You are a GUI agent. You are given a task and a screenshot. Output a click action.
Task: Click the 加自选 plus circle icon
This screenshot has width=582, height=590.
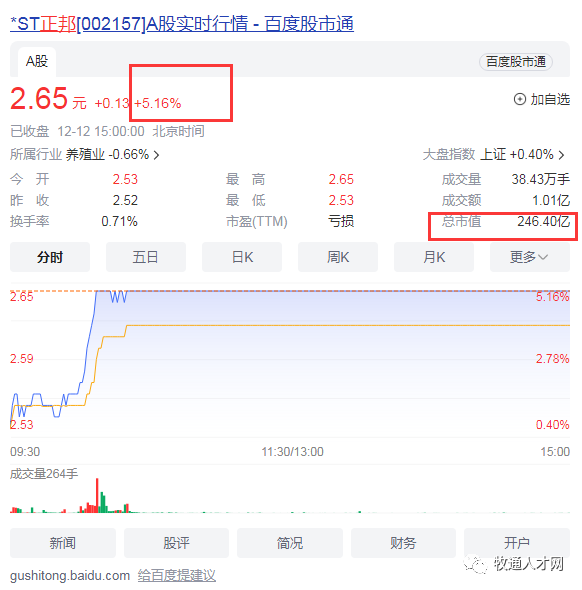click(x=520, y=99)
